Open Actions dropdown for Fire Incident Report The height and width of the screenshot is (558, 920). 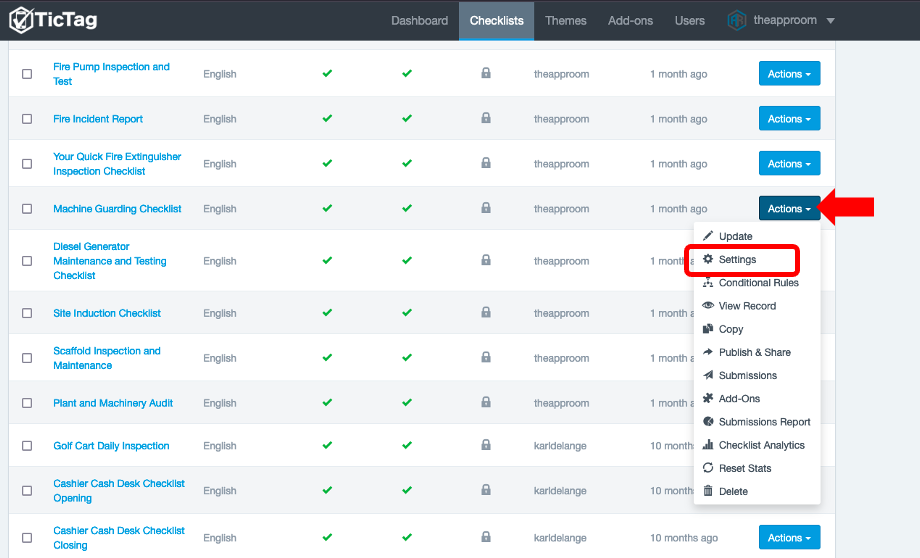pyautogui.click(x=789, y=119)
